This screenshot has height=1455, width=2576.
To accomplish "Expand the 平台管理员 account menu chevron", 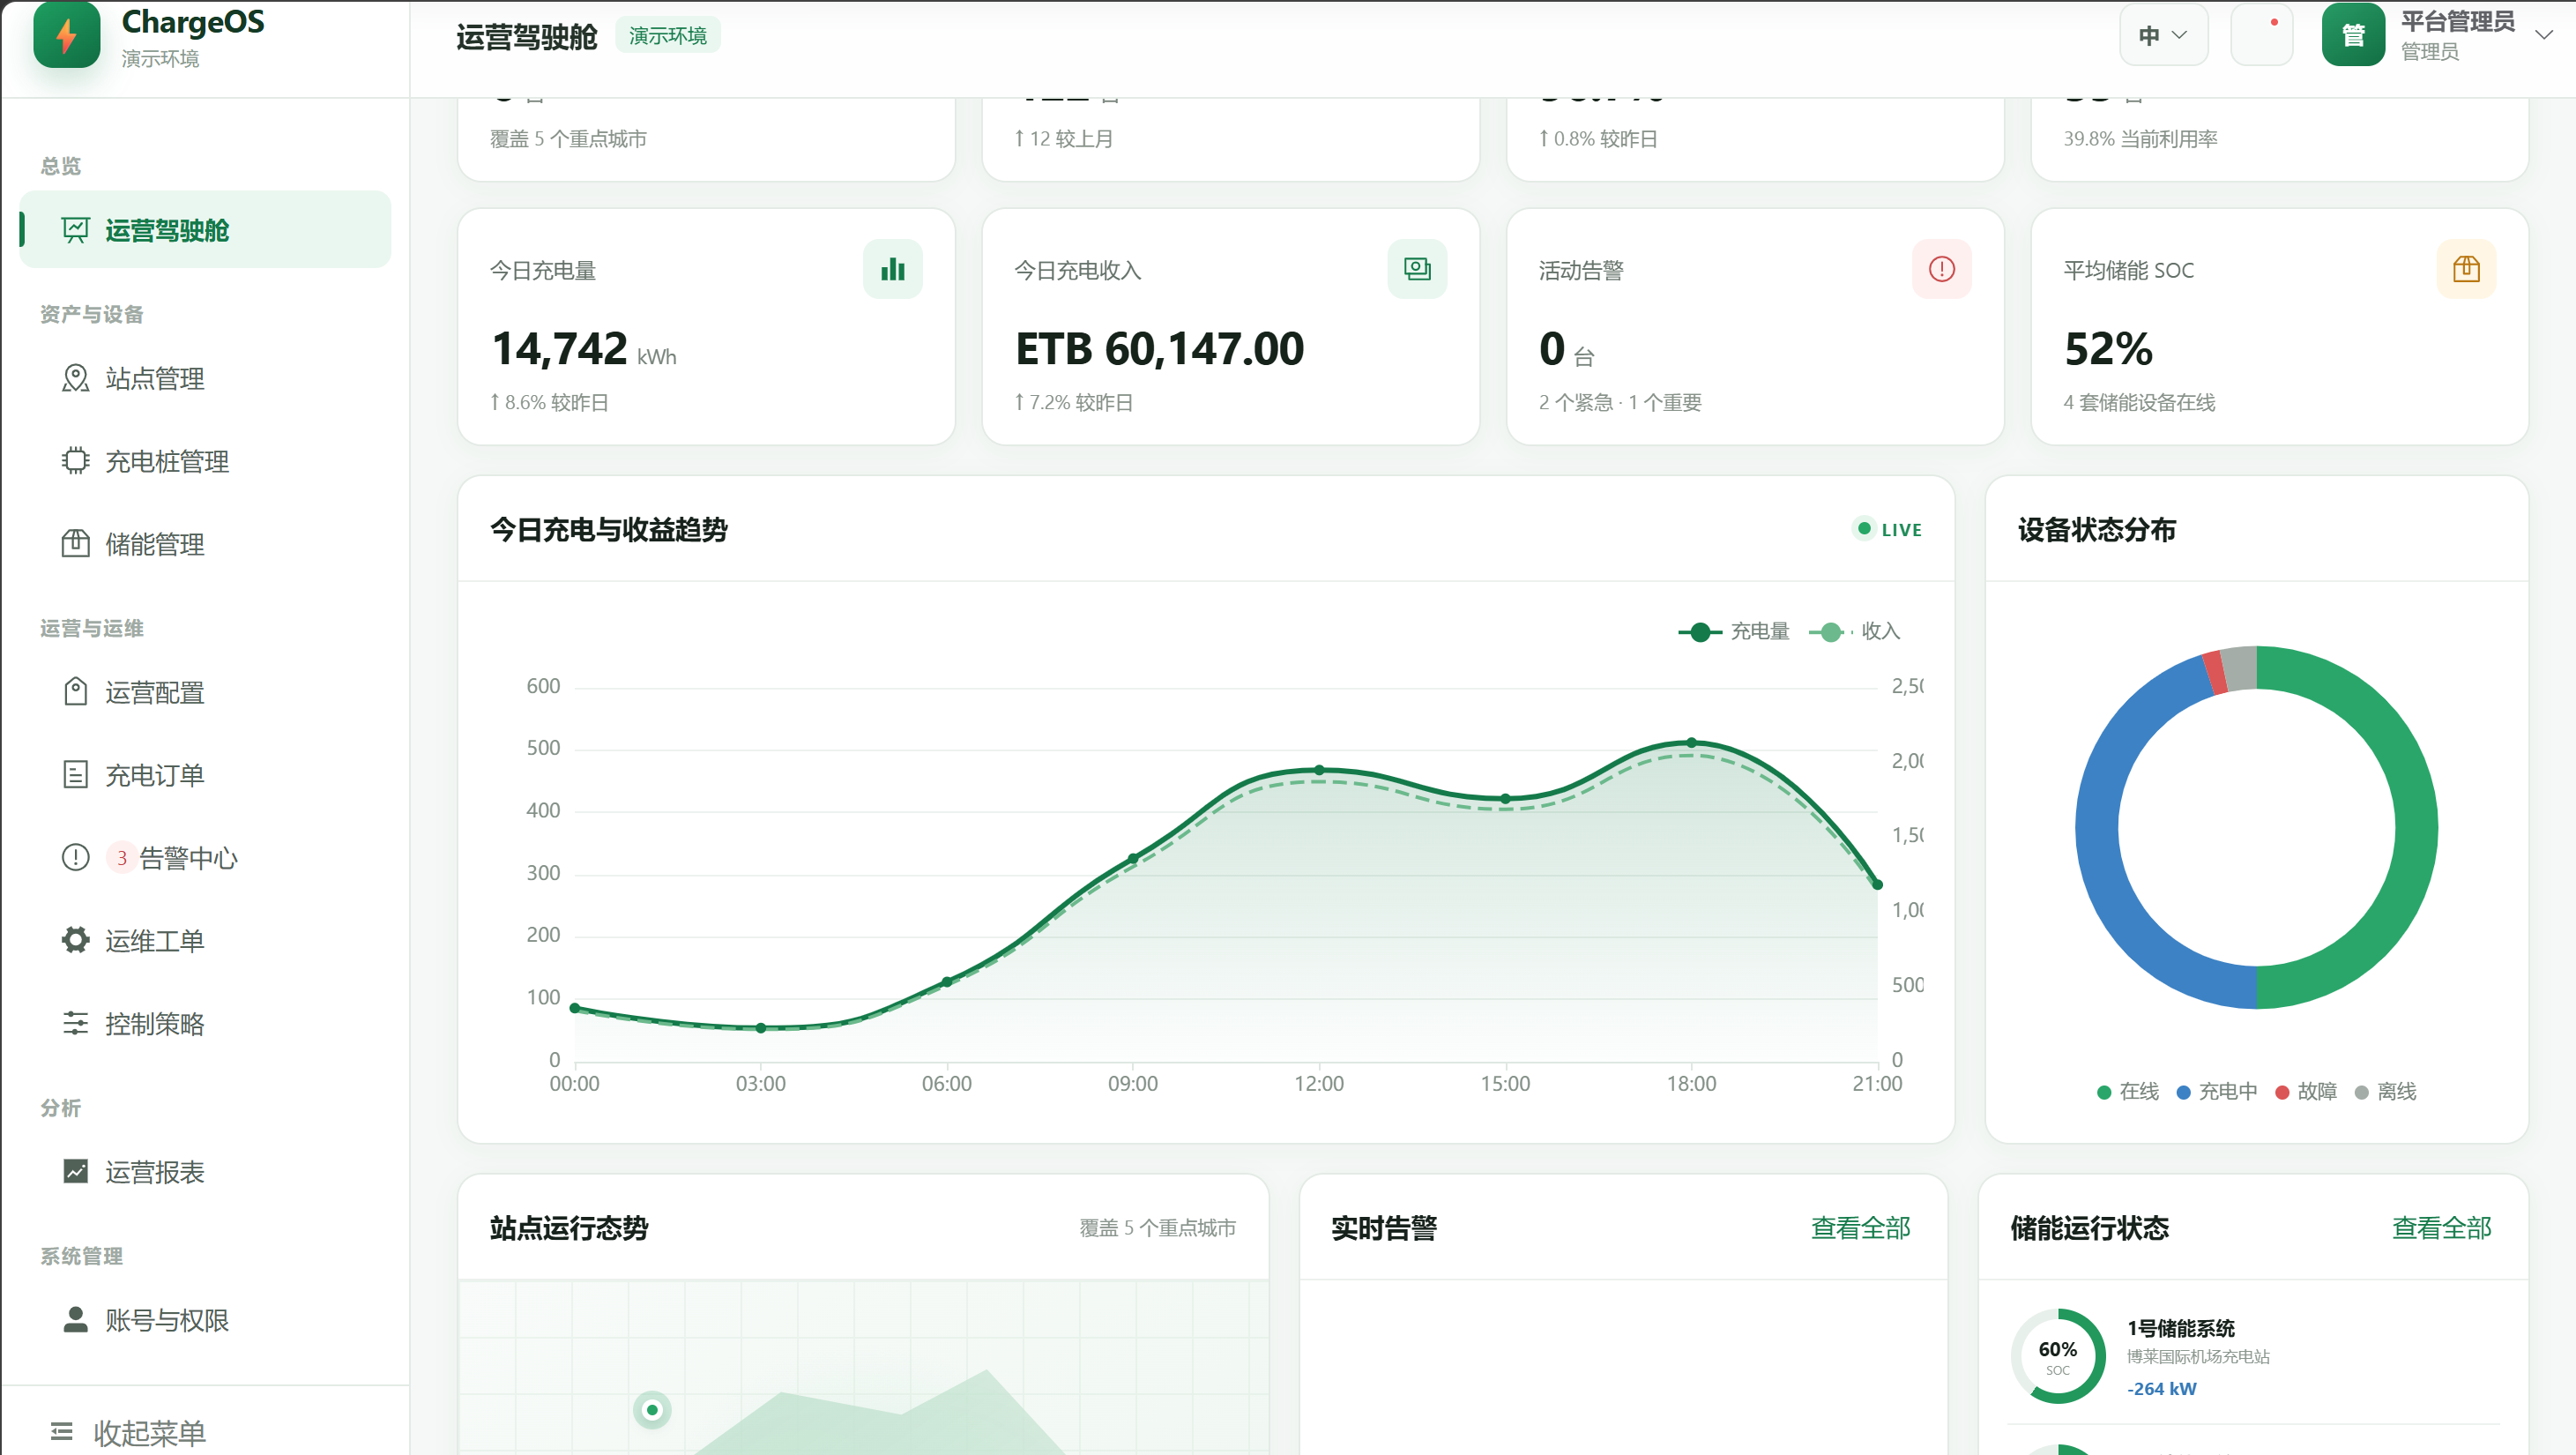I will [x=2543, y=35].
